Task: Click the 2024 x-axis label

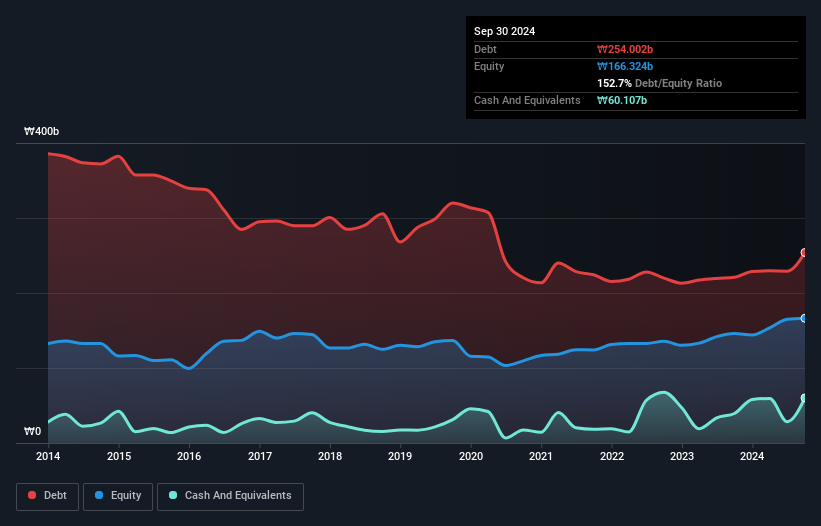Action: [752, 456]
